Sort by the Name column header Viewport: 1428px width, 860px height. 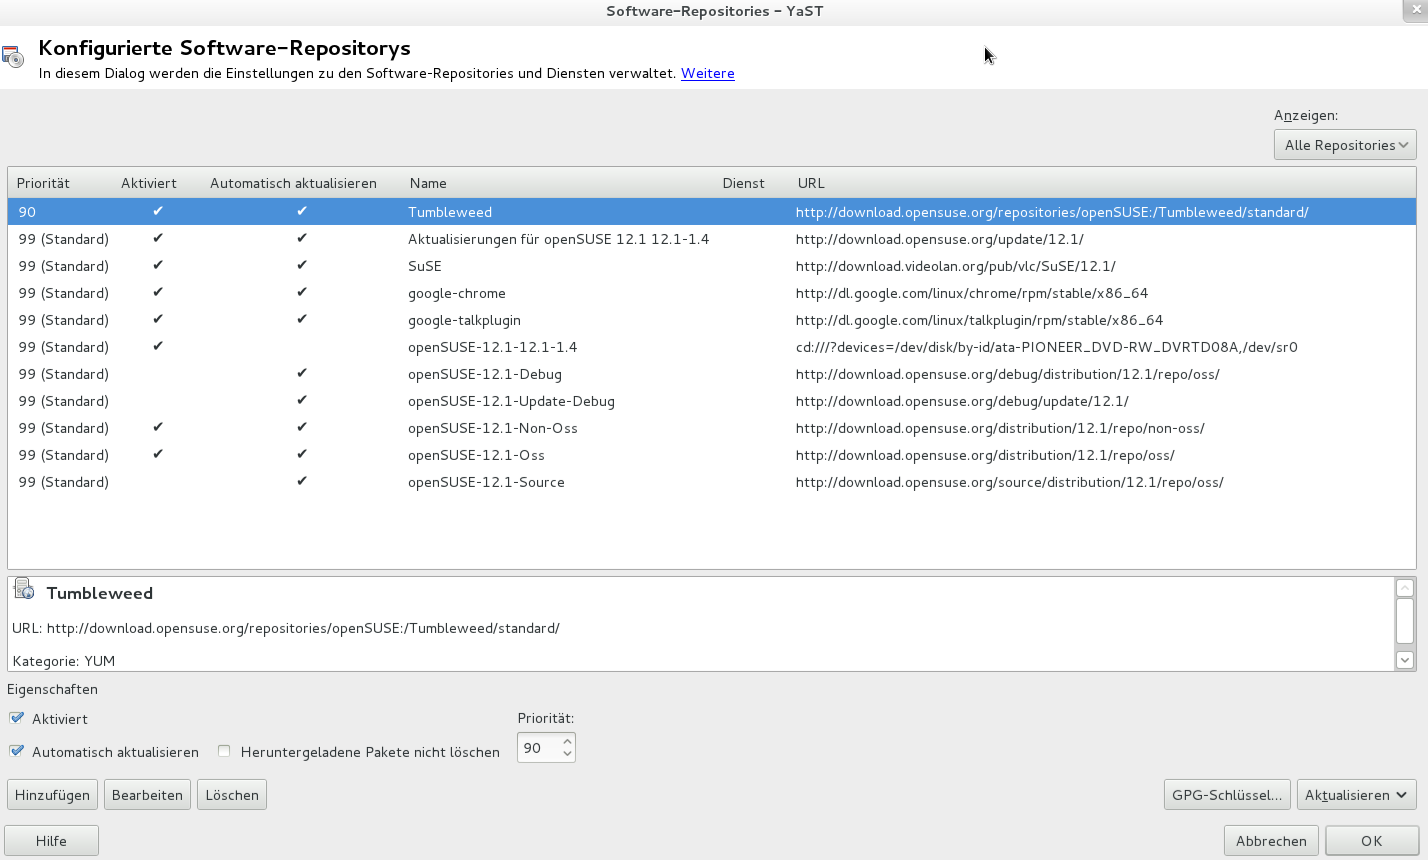428,183
